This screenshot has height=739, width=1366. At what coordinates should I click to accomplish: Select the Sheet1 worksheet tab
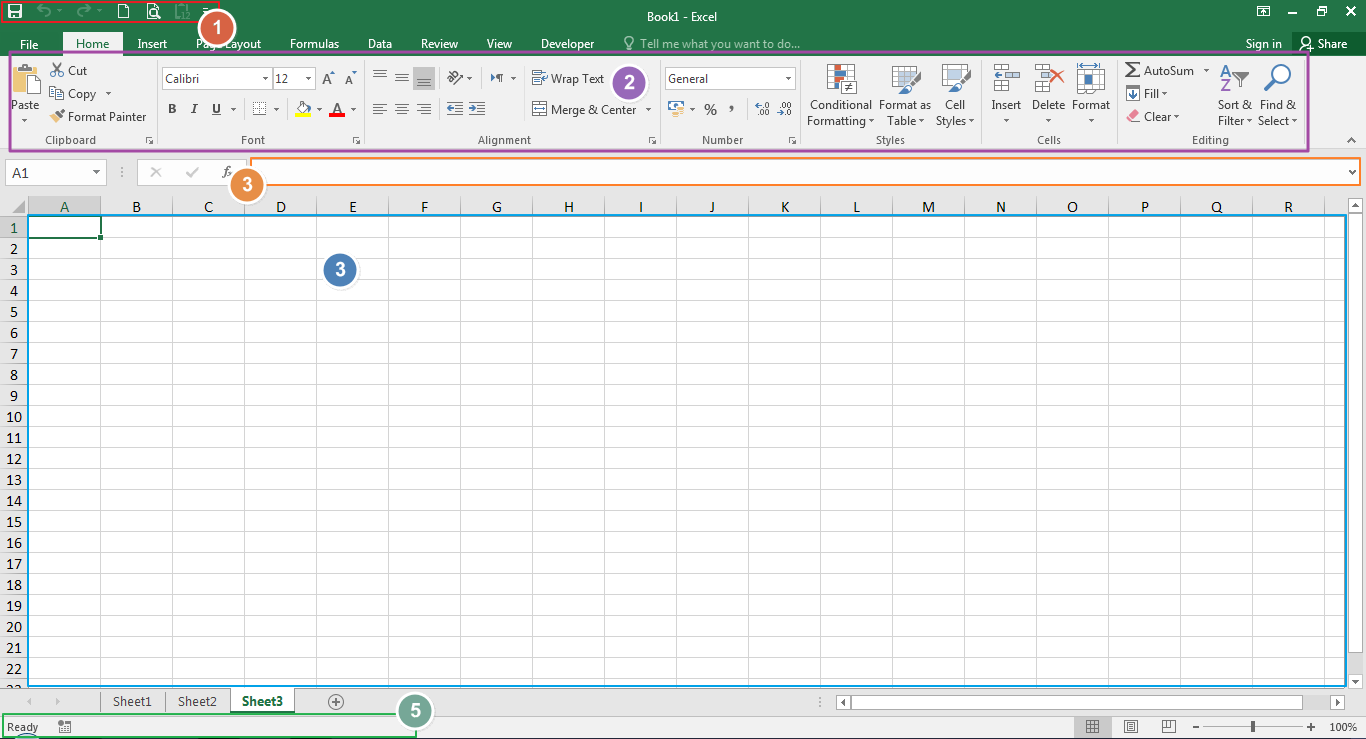tap(132, 701)
